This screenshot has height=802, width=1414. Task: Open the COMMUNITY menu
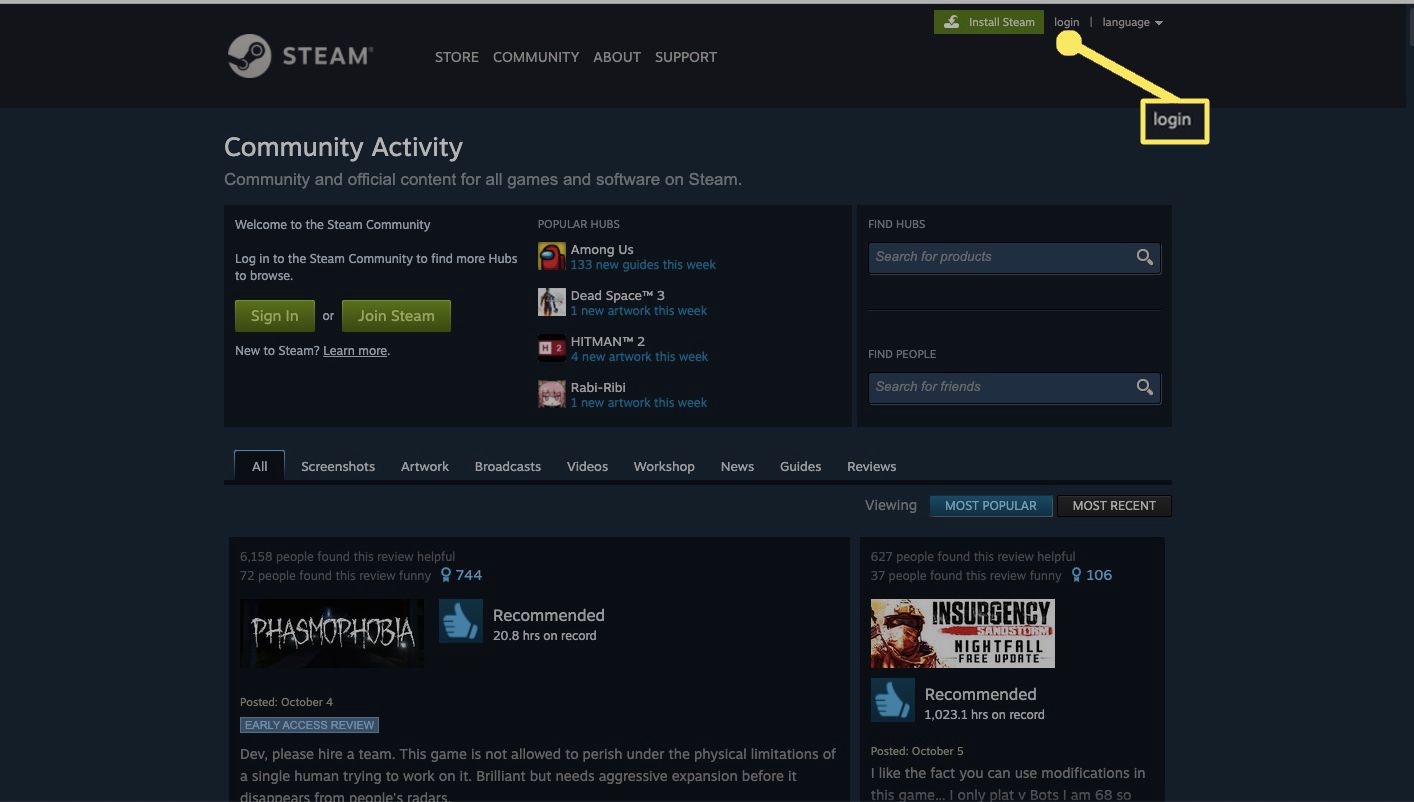pos(536,57)
